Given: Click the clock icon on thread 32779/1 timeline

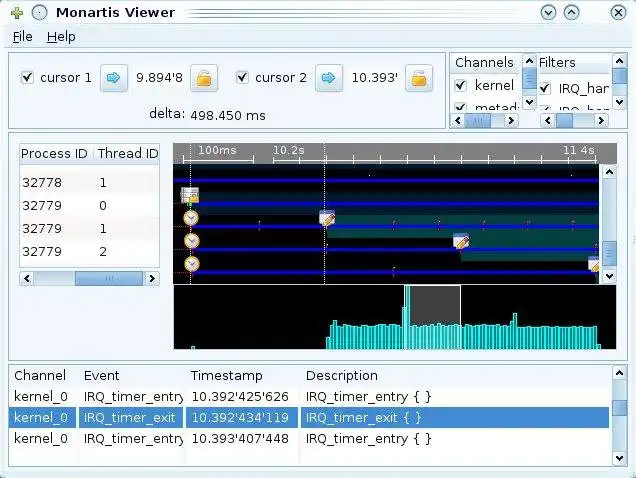Looking at the screenshot, I should (191, 241).
